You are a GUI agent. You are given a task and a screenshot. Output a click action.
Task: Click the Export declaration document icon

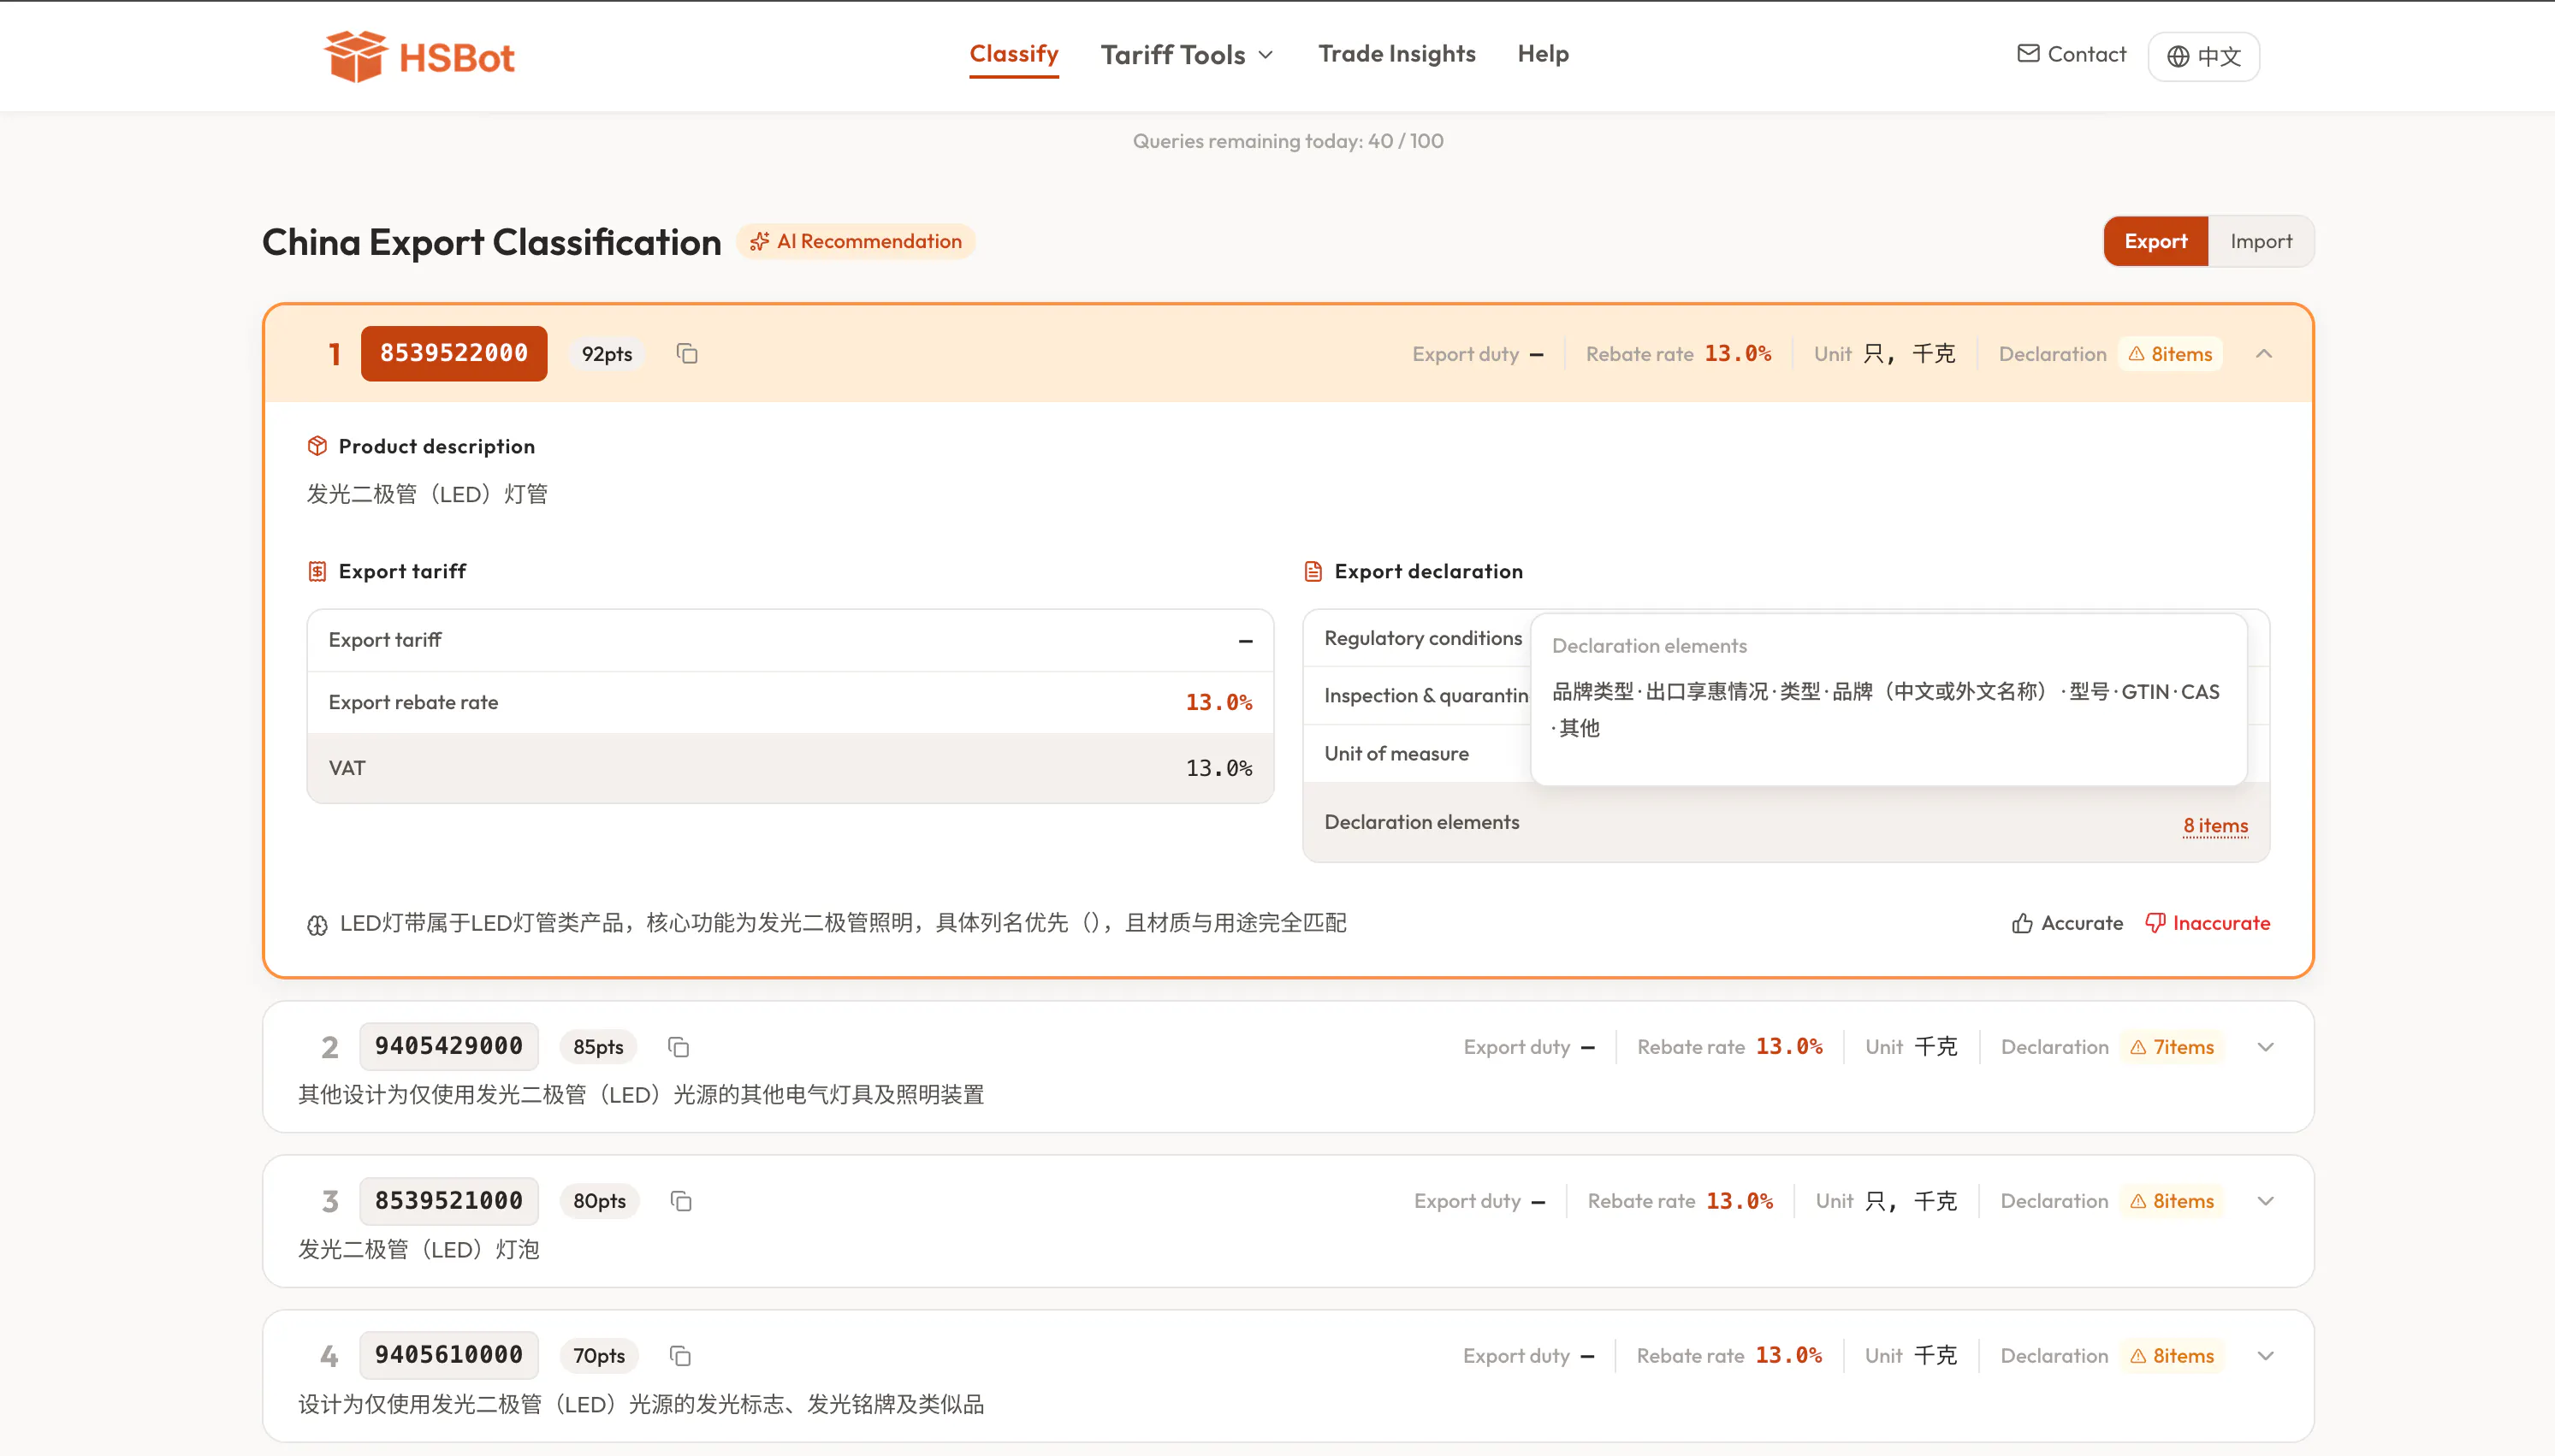click(1313, 571)
